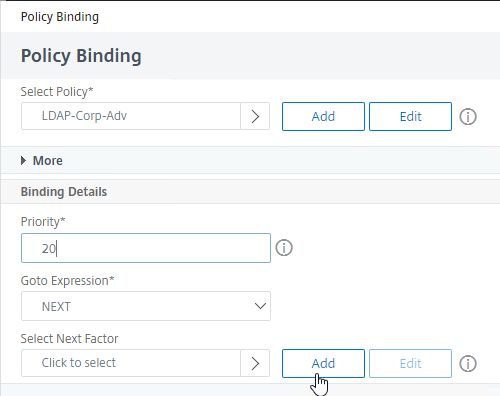
Task: Click the 'Goto Expression*' label
Action: pyautogui.click(x=67, y=281)
